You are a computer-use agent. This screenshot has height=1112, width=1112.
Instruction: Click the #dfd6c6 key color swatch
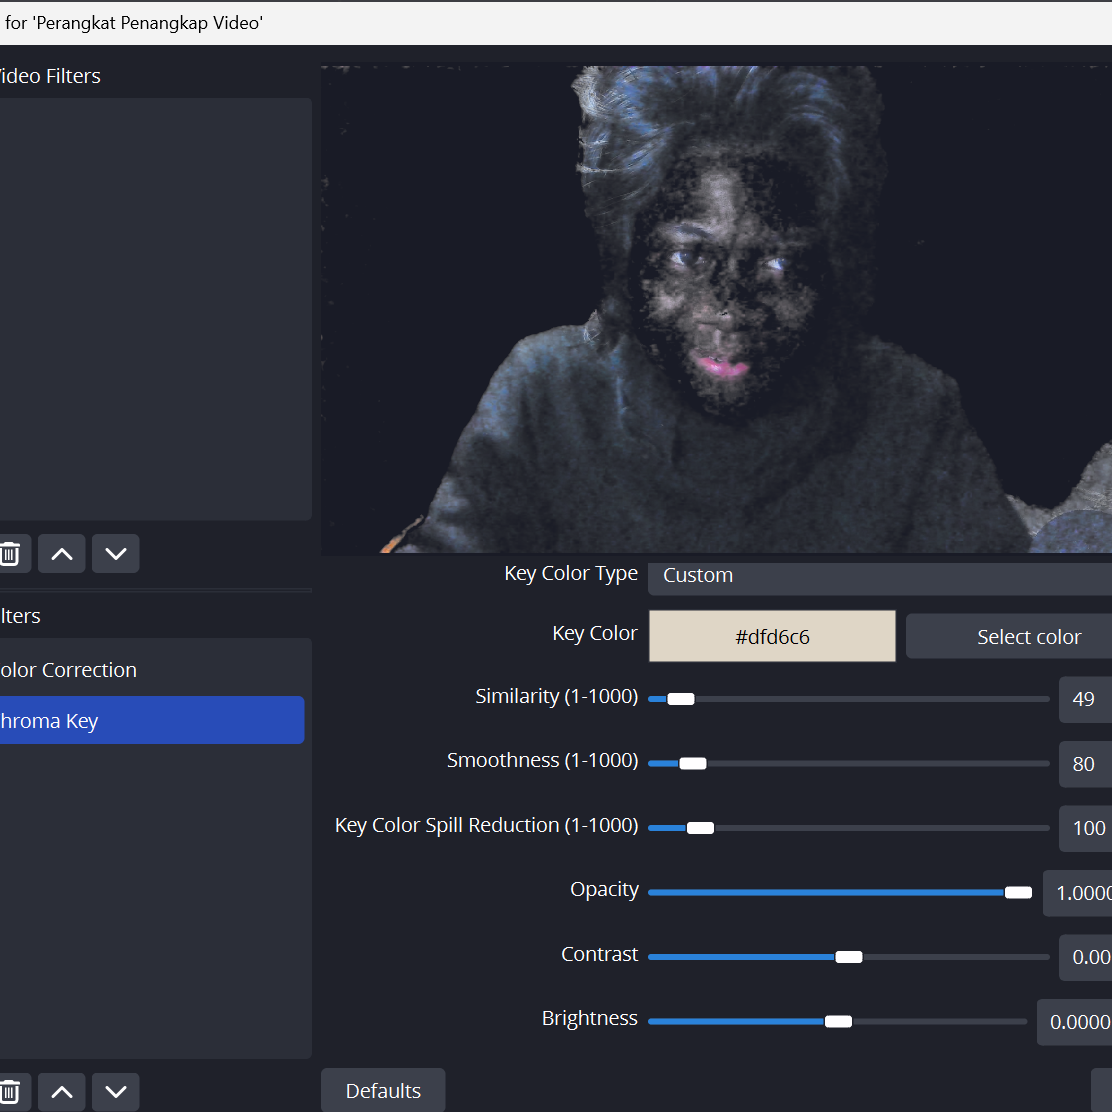pos(772,636)
